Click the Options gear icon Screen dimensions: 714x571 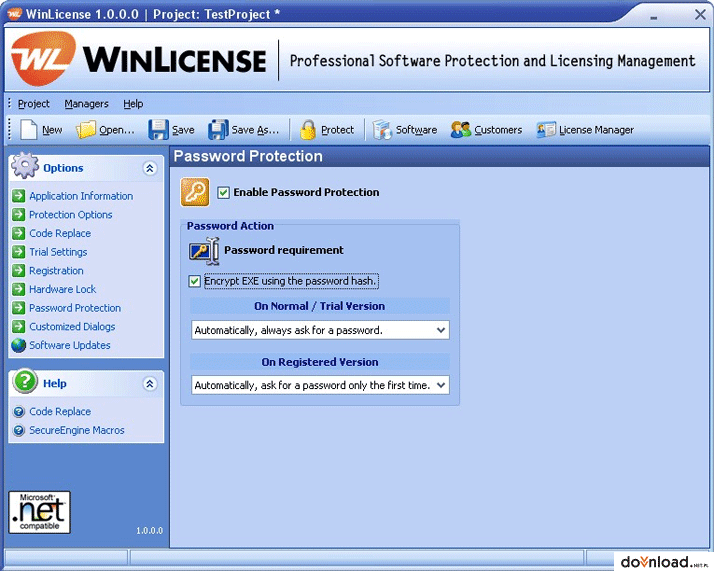25,165
